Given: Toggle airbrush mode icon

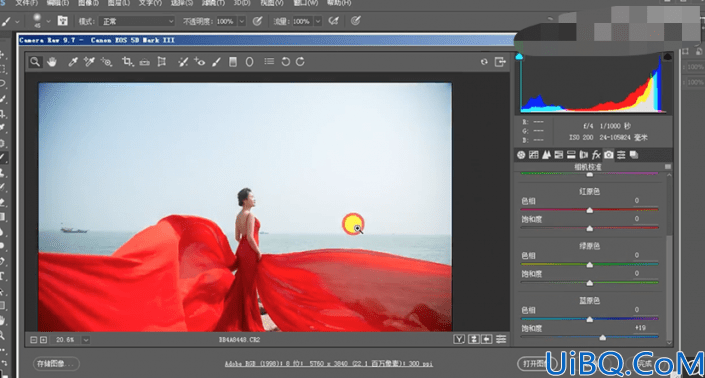Looking at the screenshot, I should [x=333, y=21].
